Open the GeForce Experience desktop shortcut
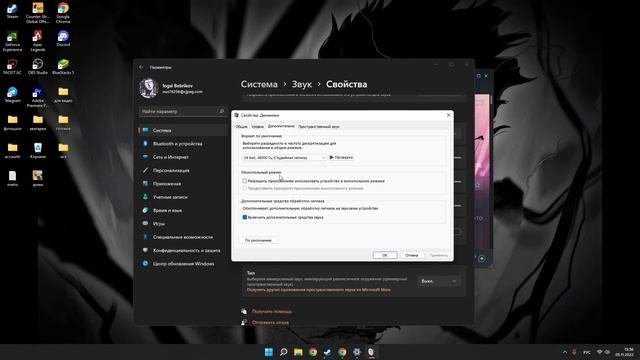 point(12,41)
